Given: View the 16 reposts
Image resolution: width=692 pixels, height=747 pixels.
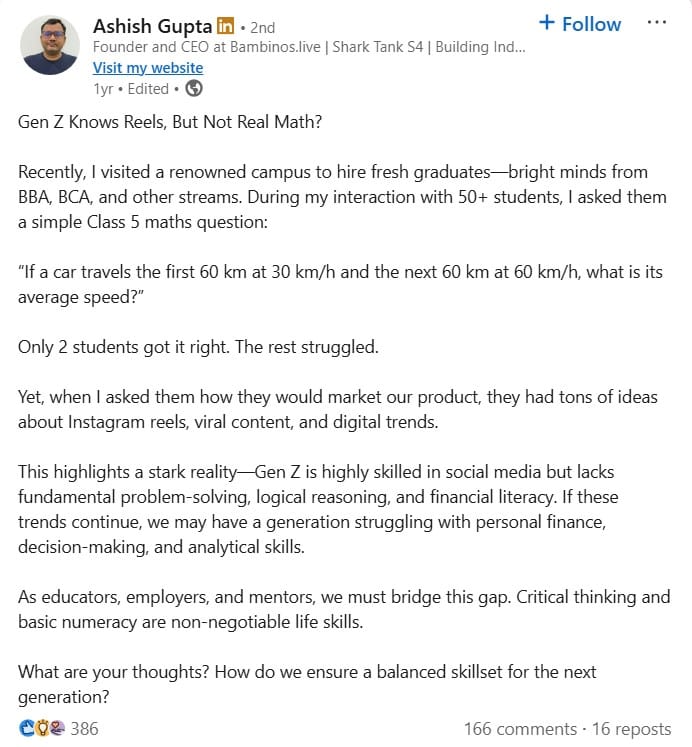Looking at the screenshot, I should coord(632,728).
